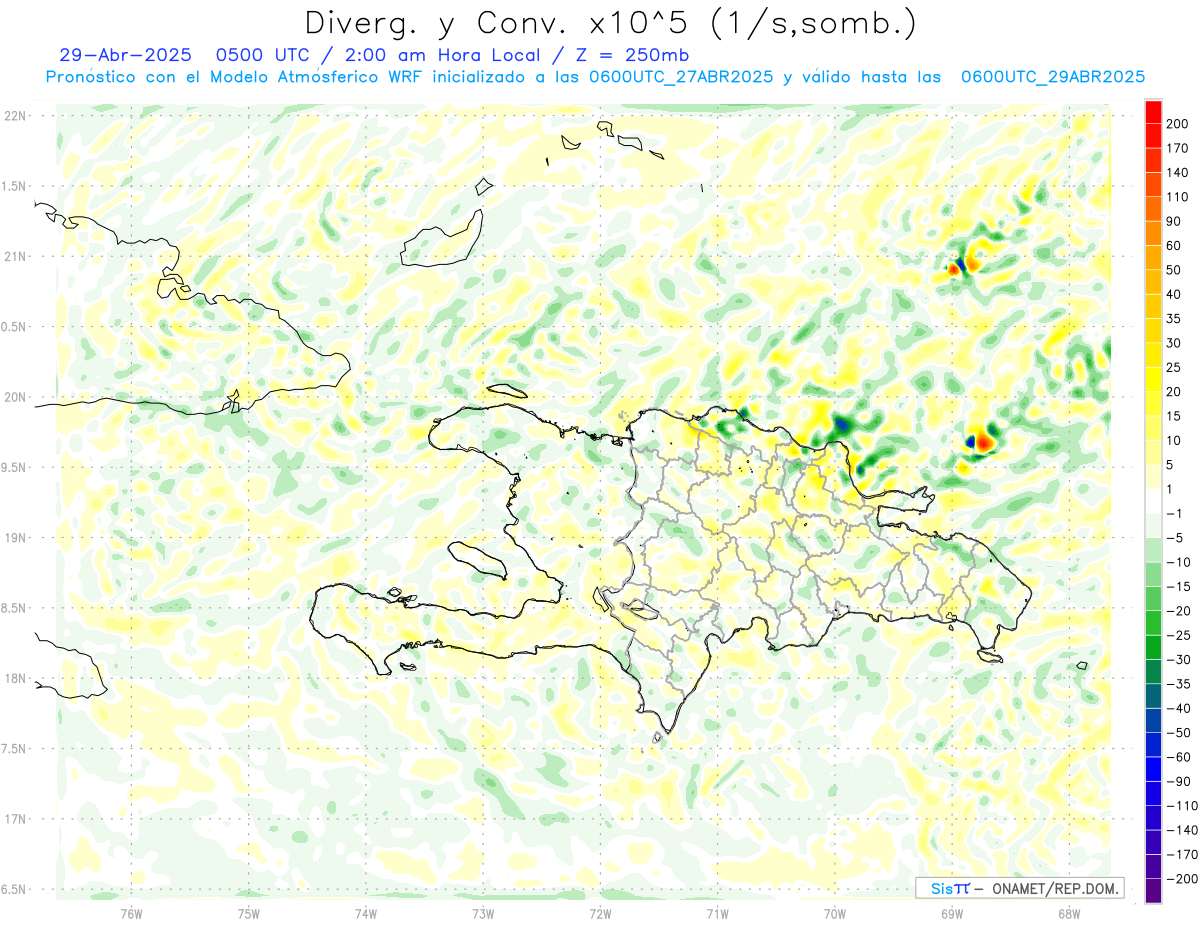
Task: Click the 70W longitude label
Action: coord(835,914)
